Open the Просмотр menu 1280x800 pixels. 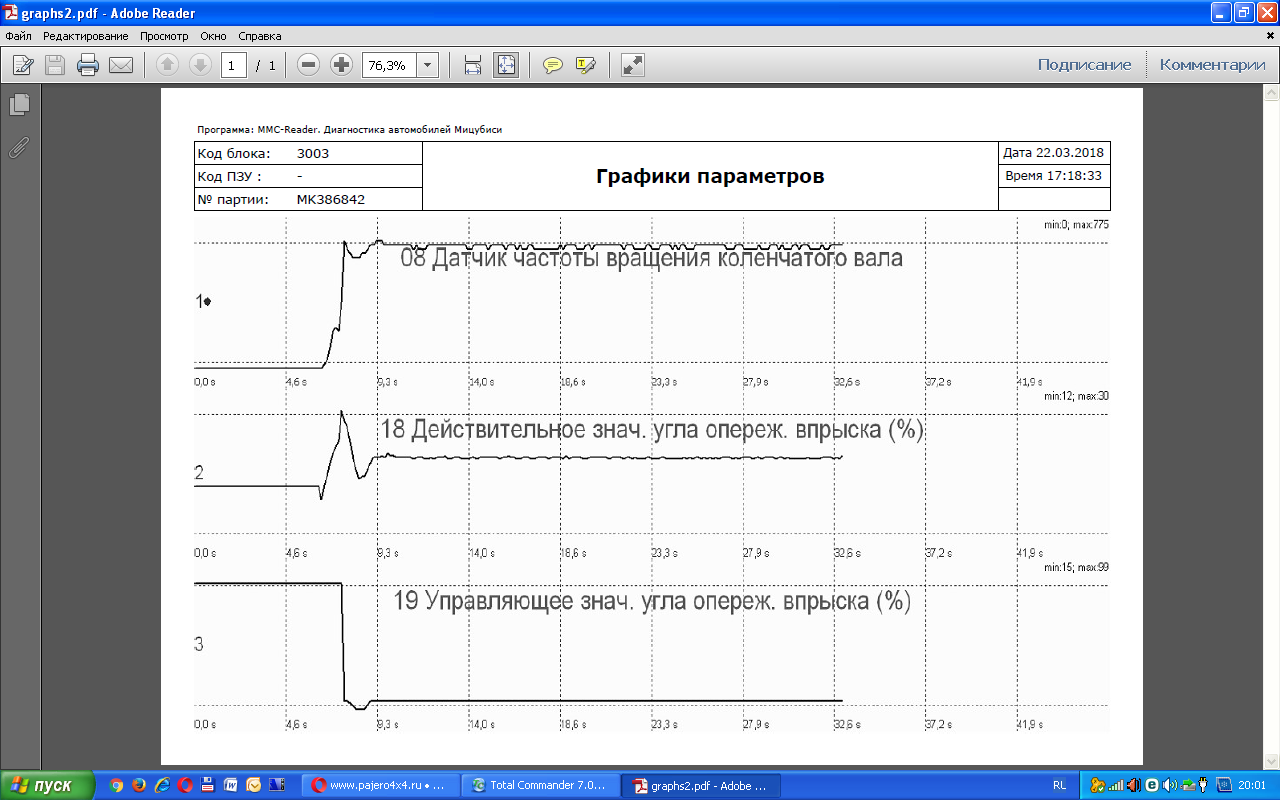click(164, 36)
